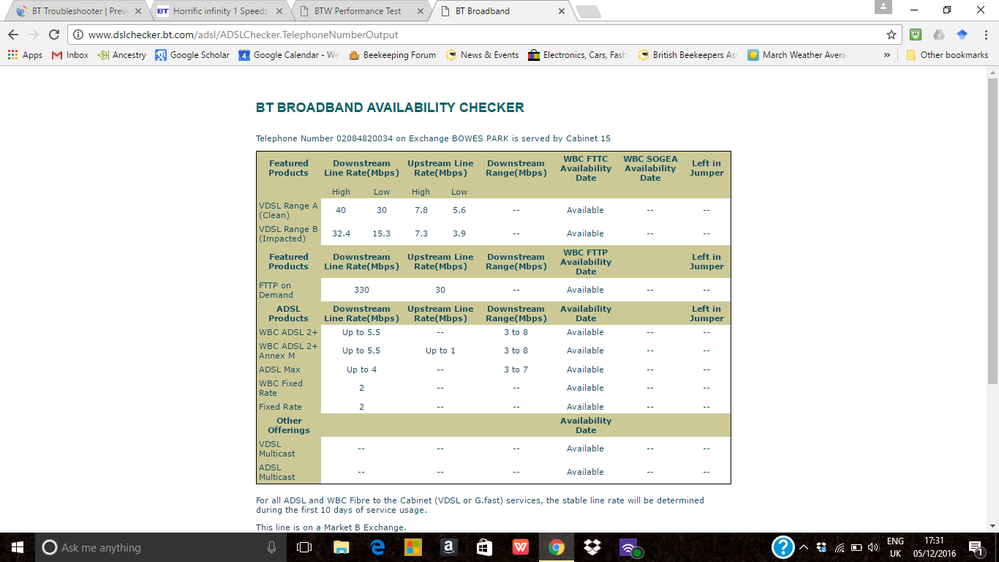Open the Action Center notifications icon
The image size is (999, 562).
pyautogui.click(x=977, y=547)
